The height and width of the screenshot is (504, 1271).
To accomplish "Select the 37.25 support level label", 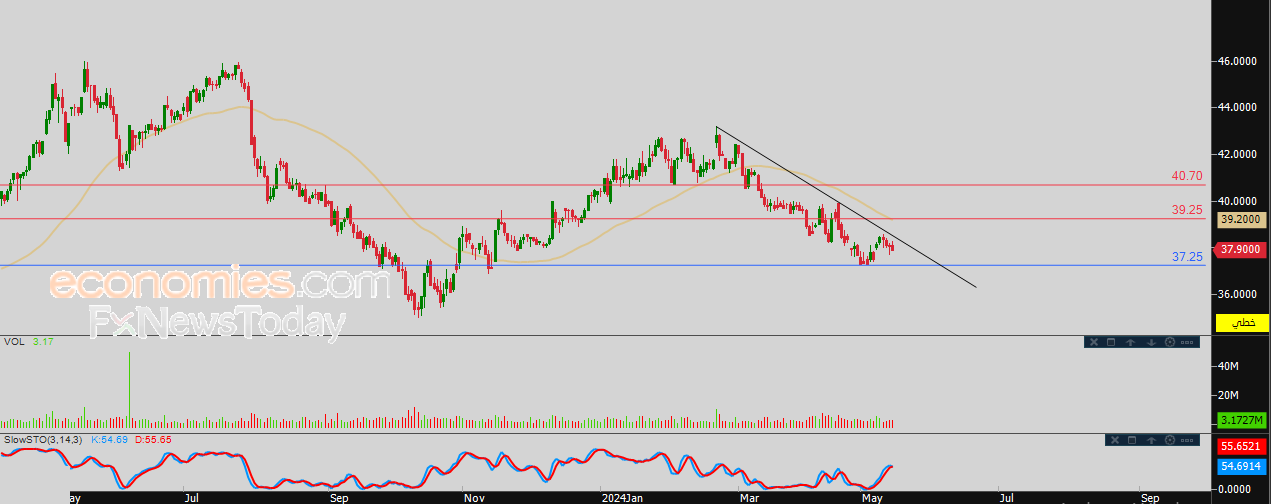I will tap(1187, 257).
